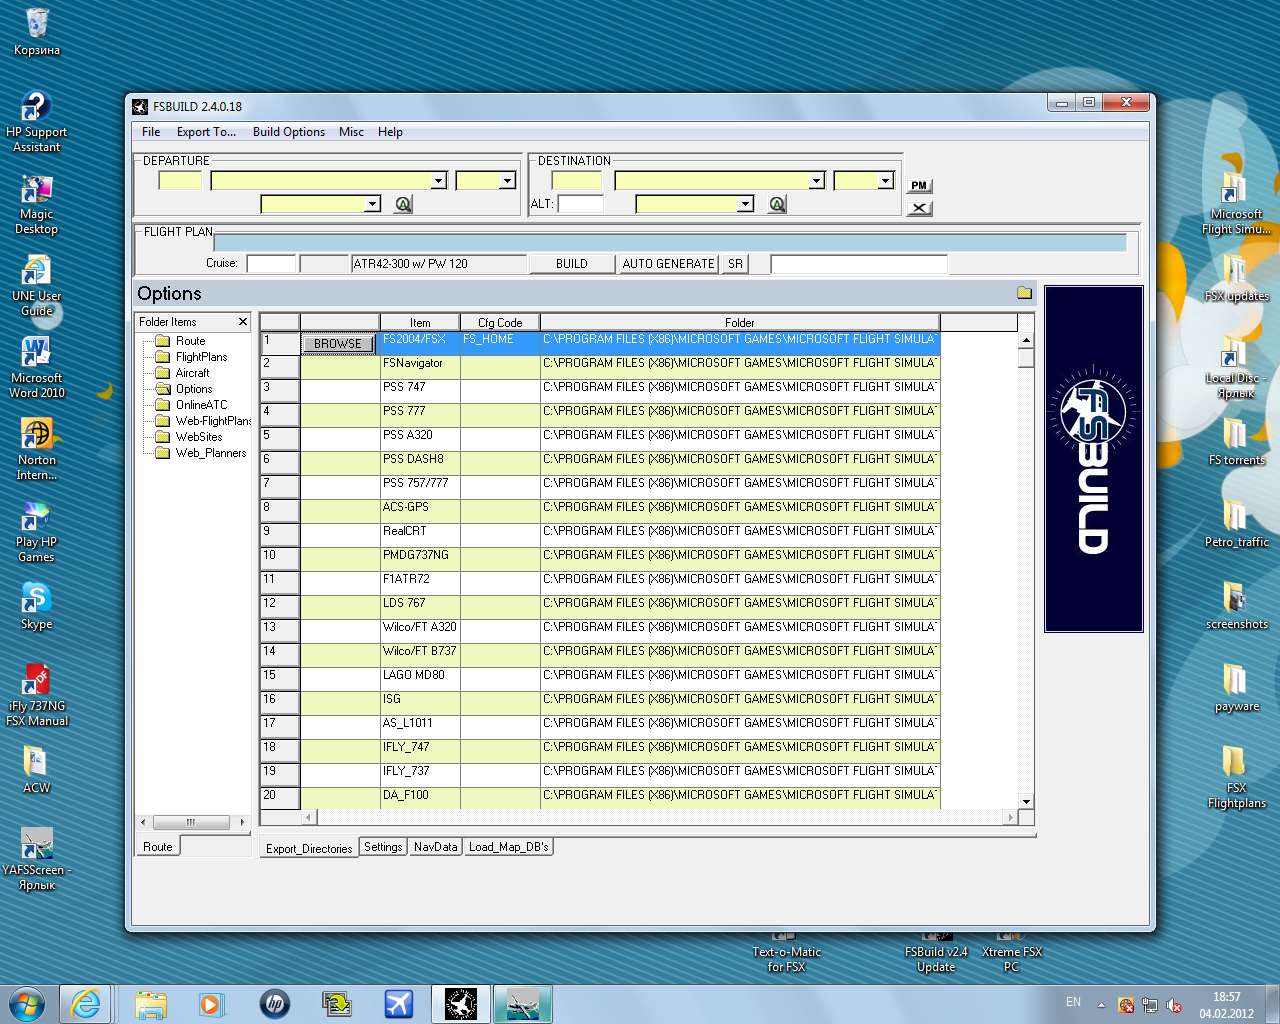
Task: Open the Help menu
Action: (390, 132)
